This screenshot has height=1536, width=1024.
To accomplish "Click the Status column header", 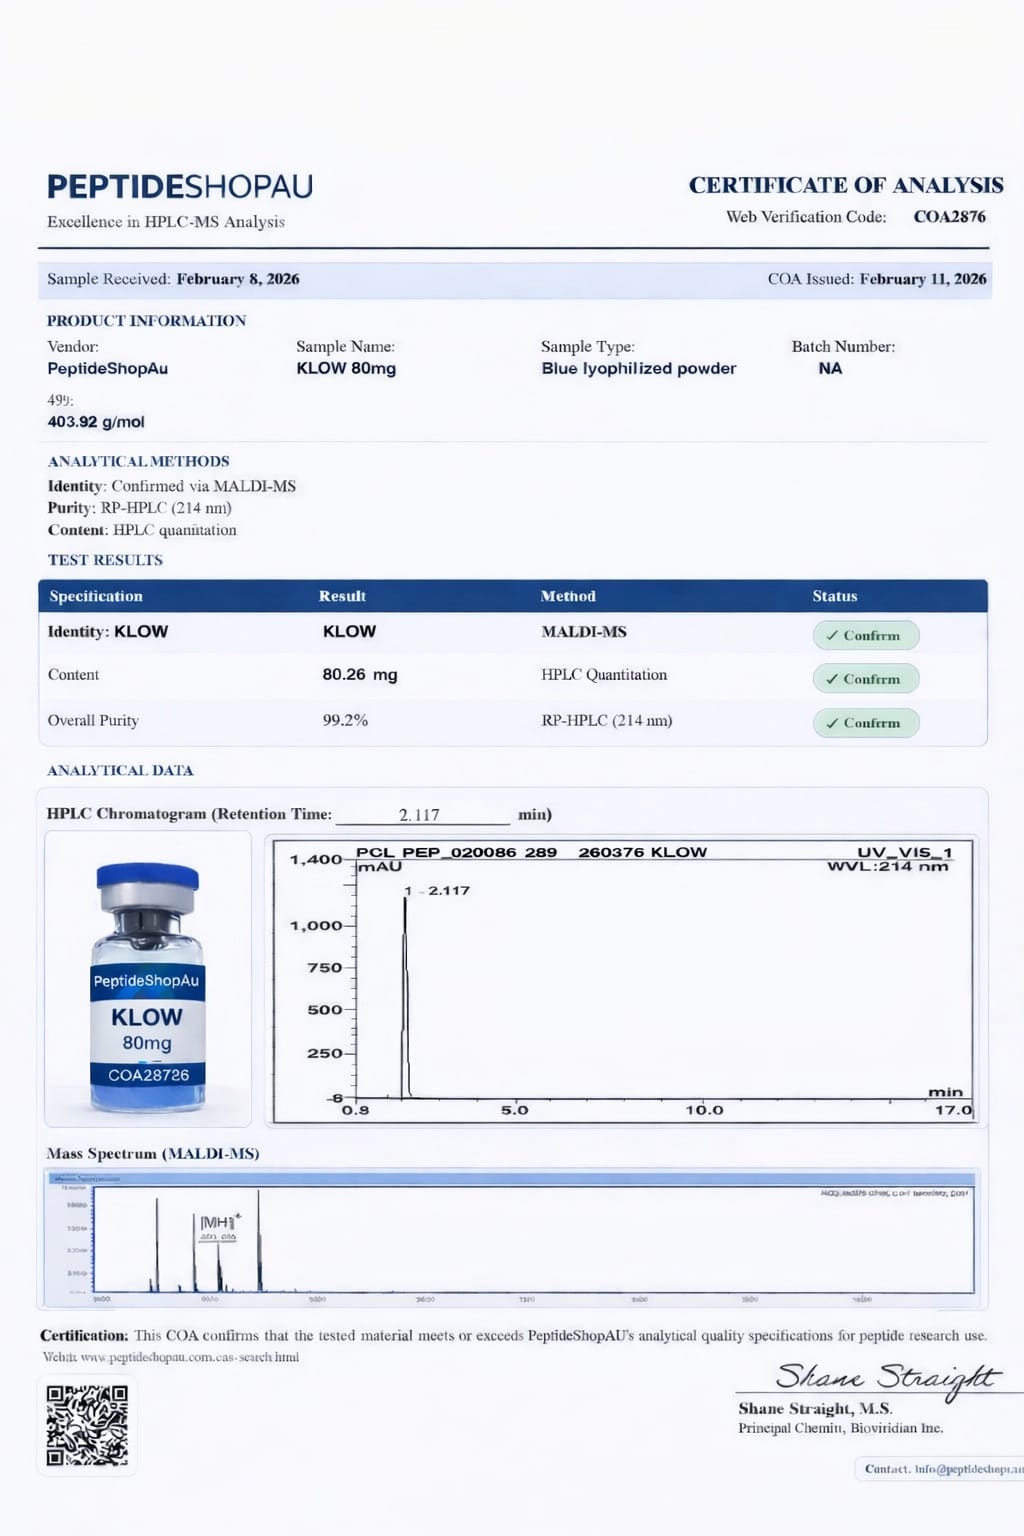I will (x=834, y=596).
